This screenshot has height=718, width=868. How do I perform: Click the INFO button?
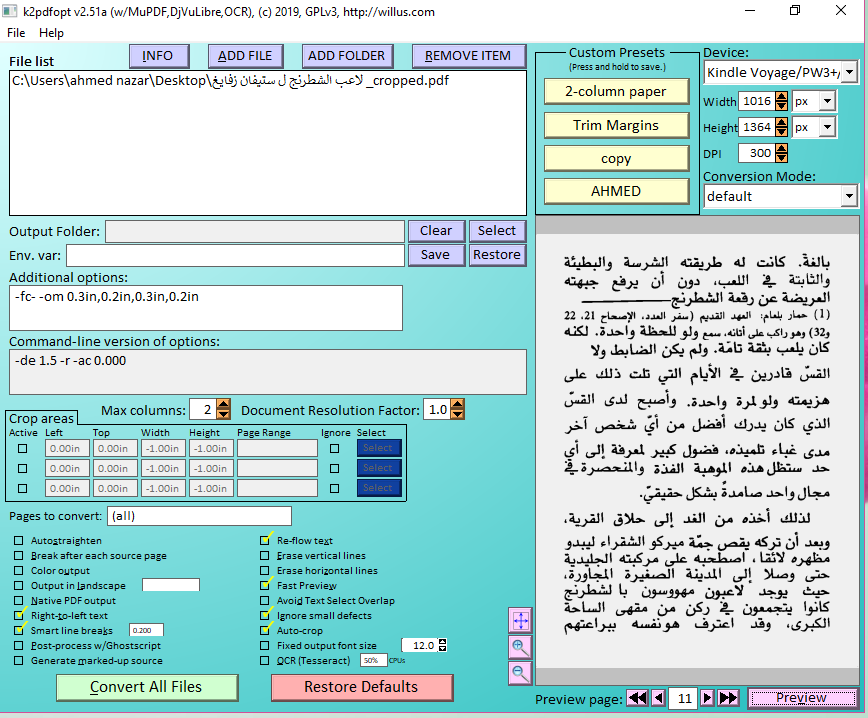pos(159,56)
